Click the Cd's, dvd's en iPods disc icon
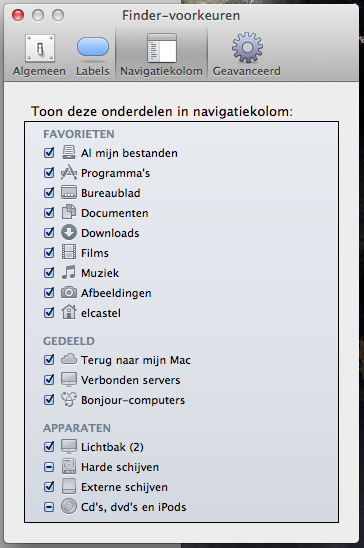Viewport: 364px width, 548px height. [x=69, y=506]
